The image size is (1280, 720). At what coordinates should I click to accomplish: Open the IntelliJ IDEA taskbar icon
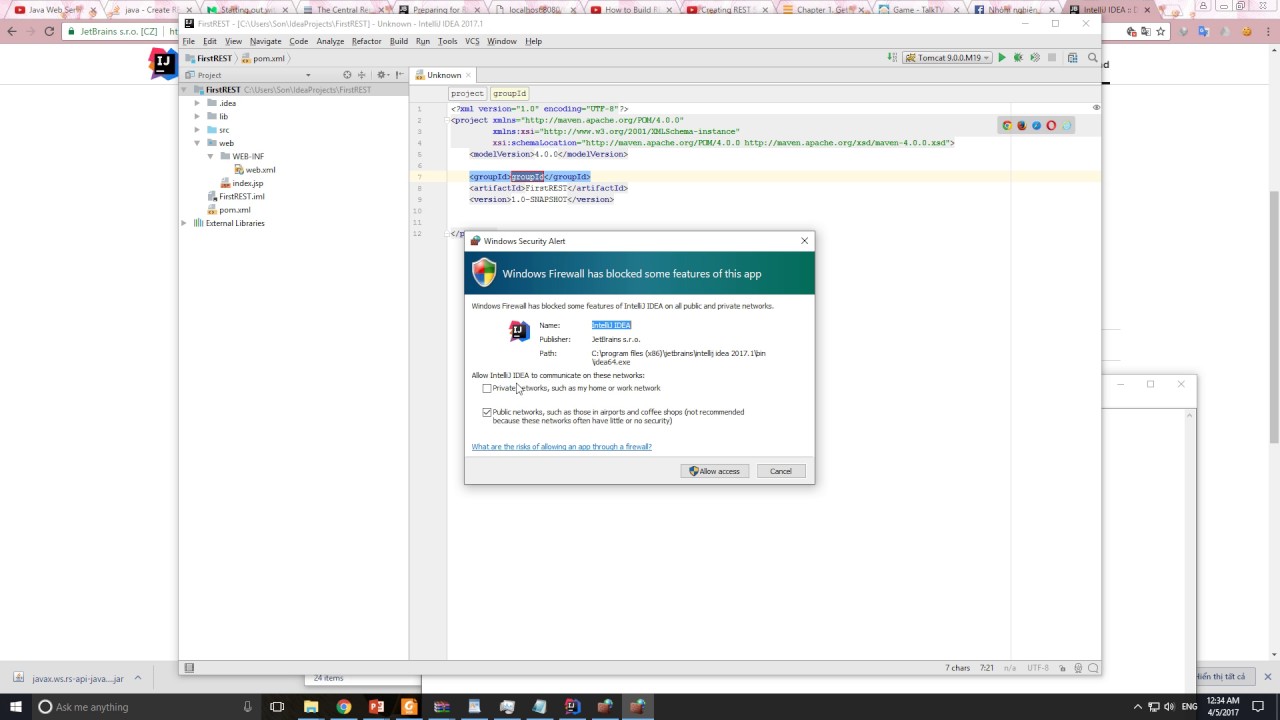pyautogui.click(x=572, y=706)
